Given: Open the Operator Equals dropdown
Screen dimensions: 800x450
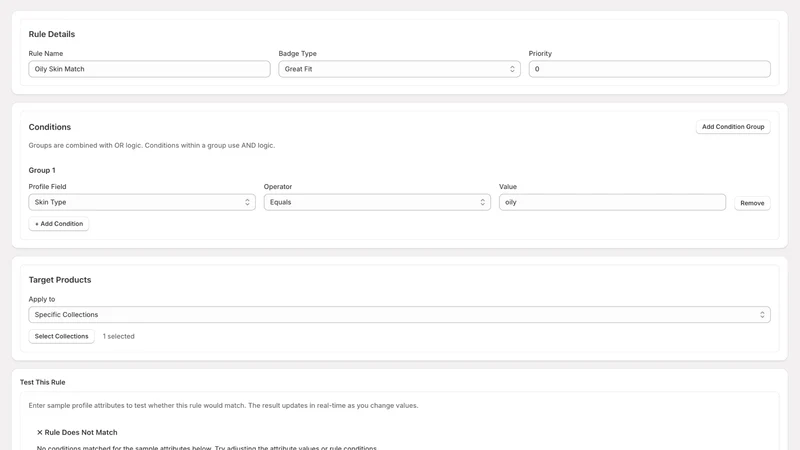Looking at the screenshot, I should (x=377, y=202).
